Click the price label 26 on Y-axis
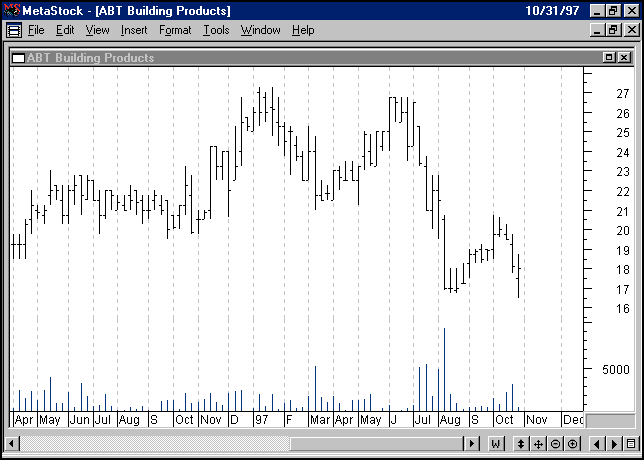 [623, 114]
